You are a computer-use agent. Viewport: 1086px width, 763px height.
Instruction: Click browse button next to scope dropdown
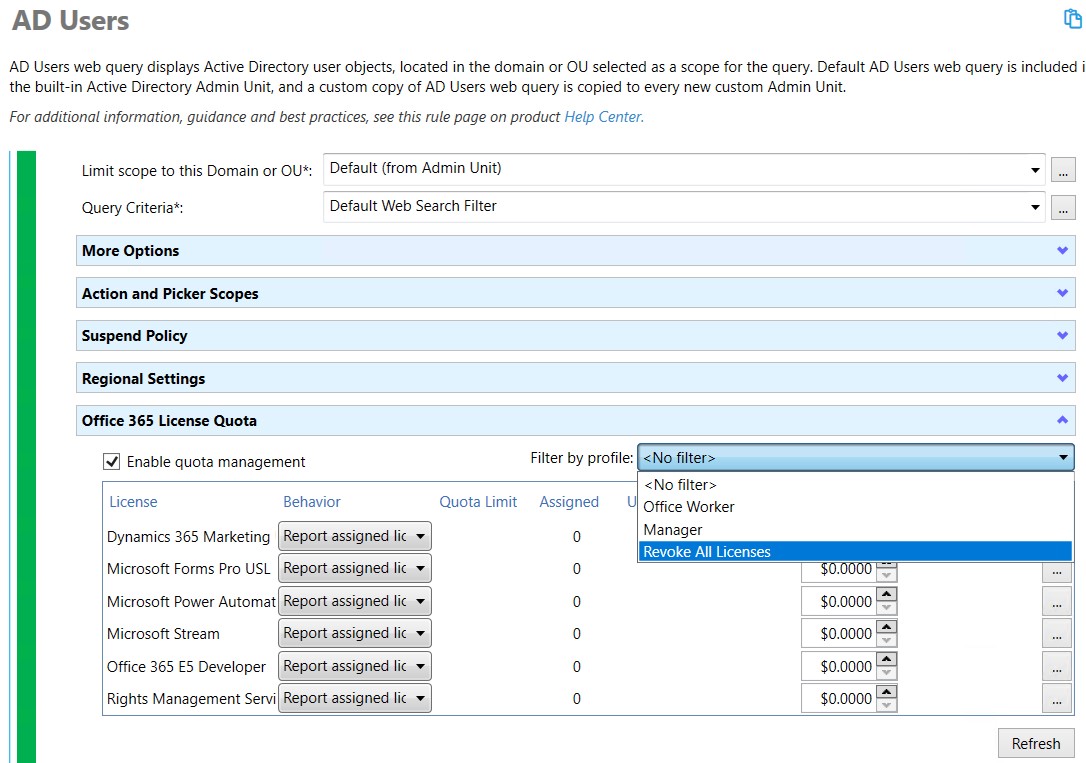[x=1062, y=170]
